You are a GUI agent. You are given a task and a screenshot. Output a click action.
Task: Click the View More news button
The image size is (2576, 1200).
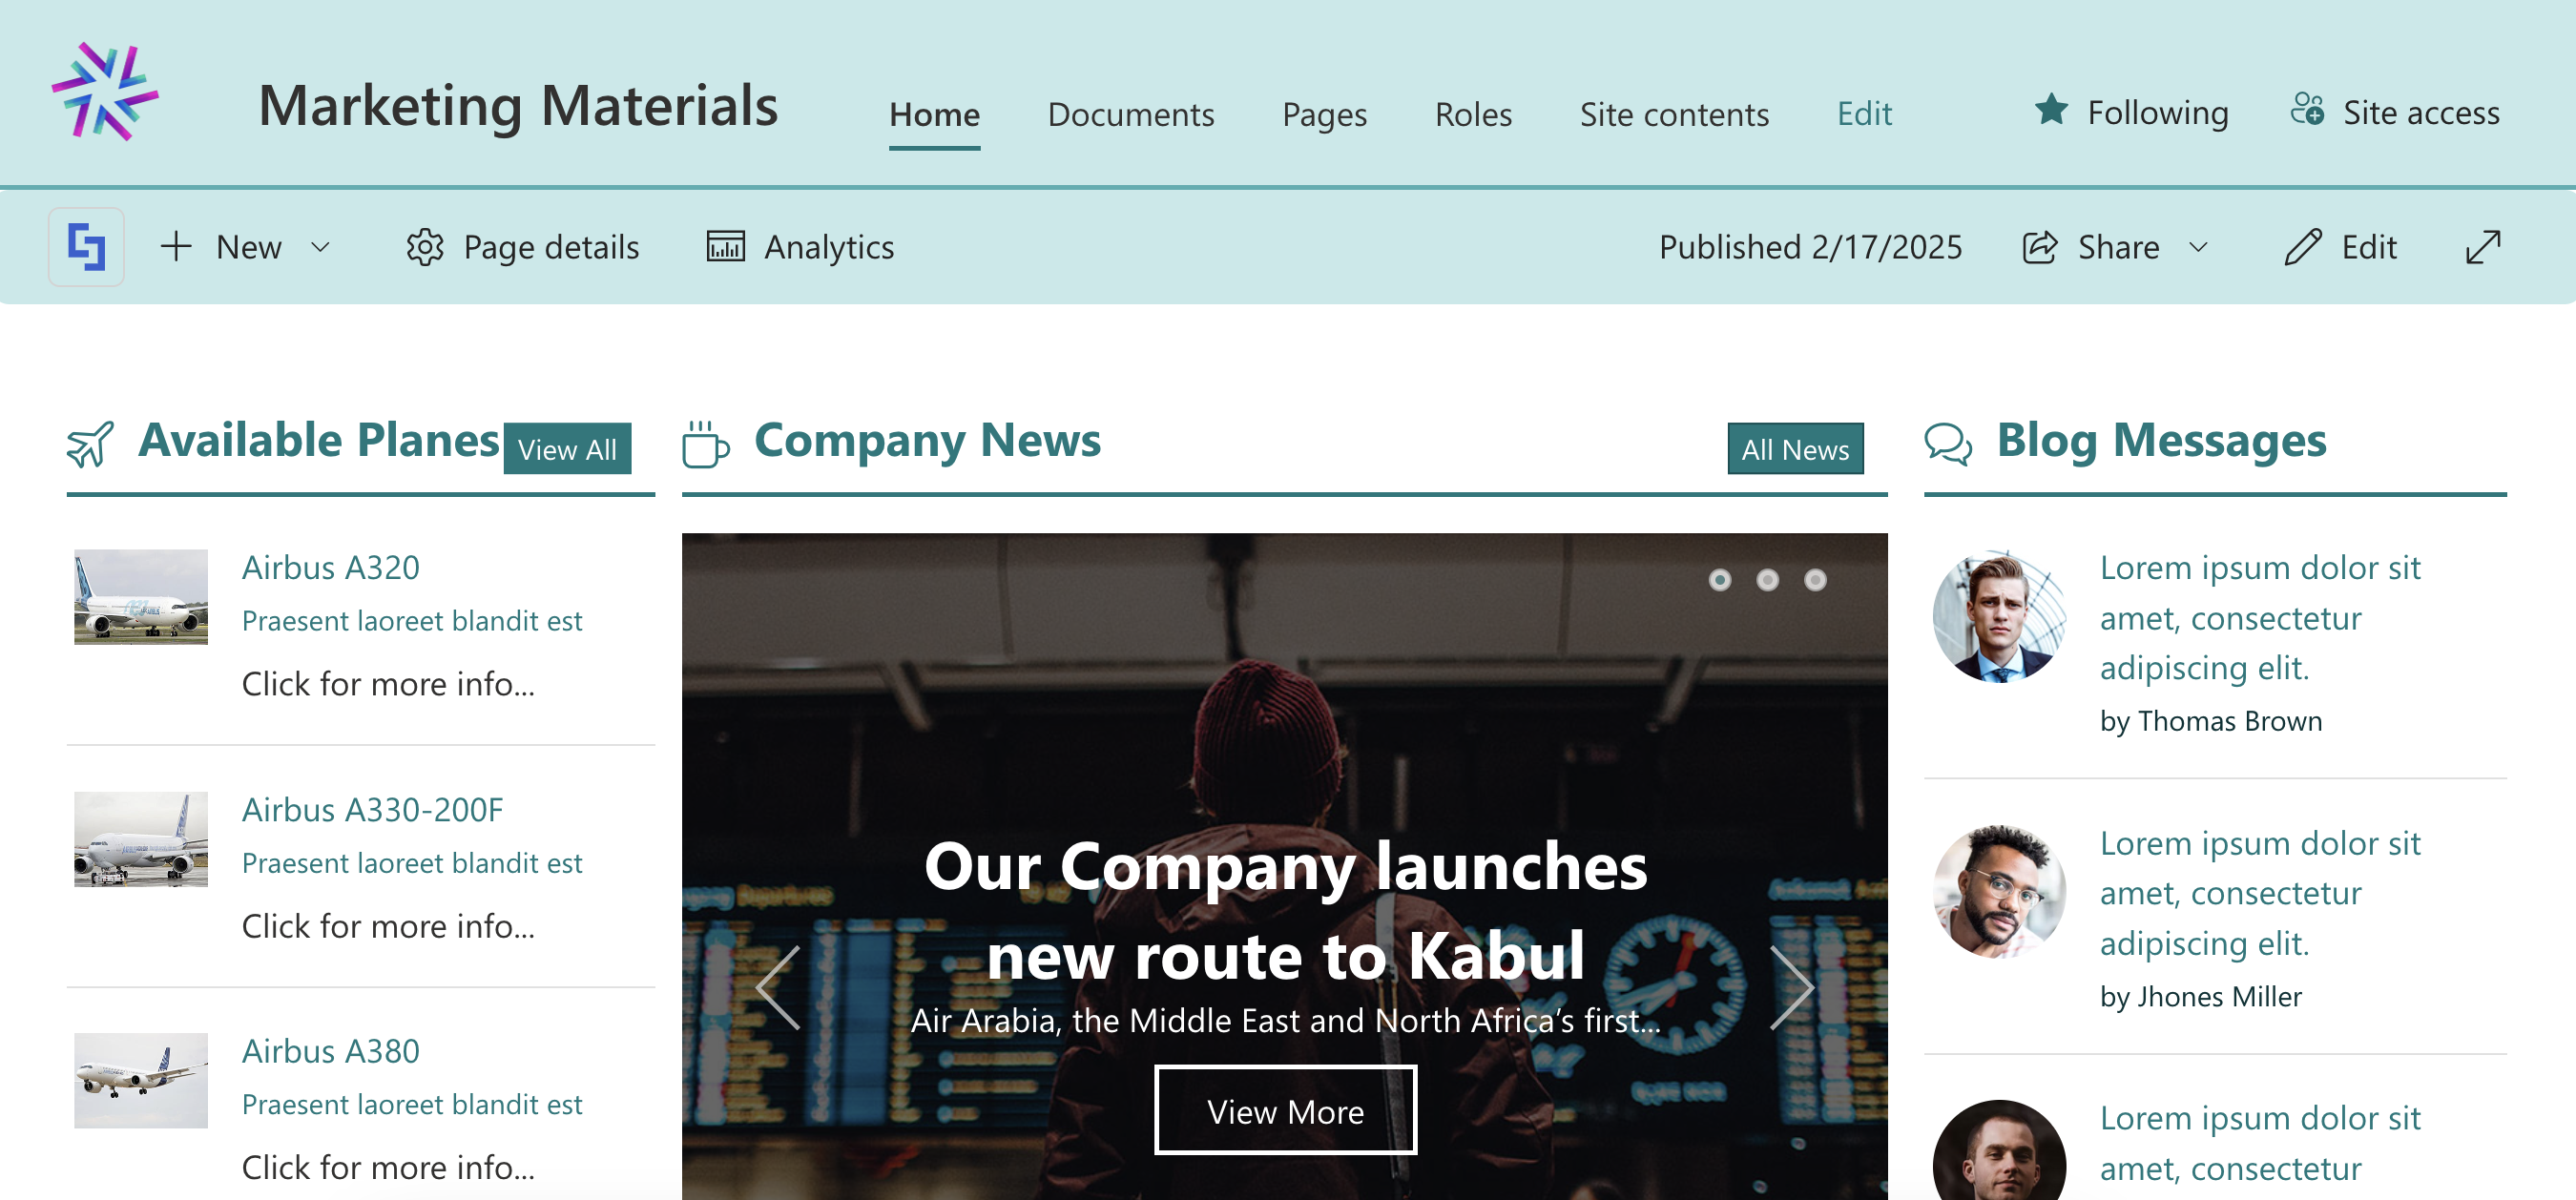[1285, 1110]
